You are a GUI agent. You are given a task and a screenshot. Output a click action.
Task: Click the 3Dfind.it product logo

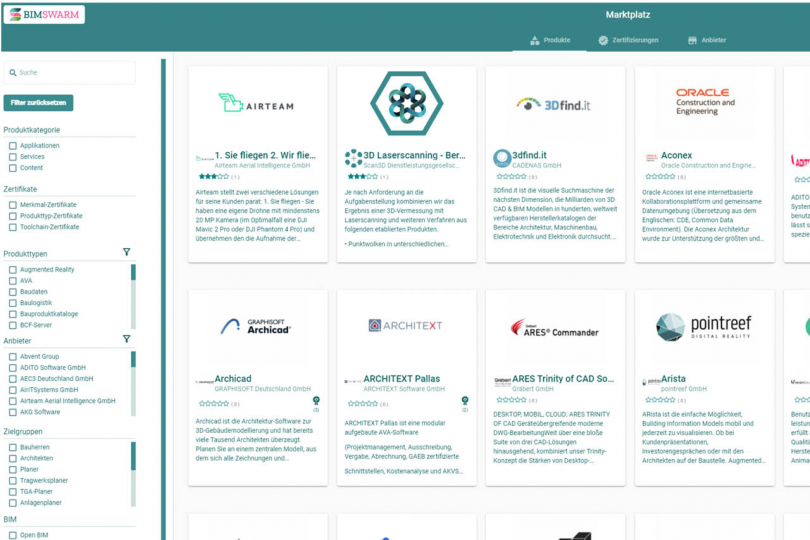[x=555, y=103]
